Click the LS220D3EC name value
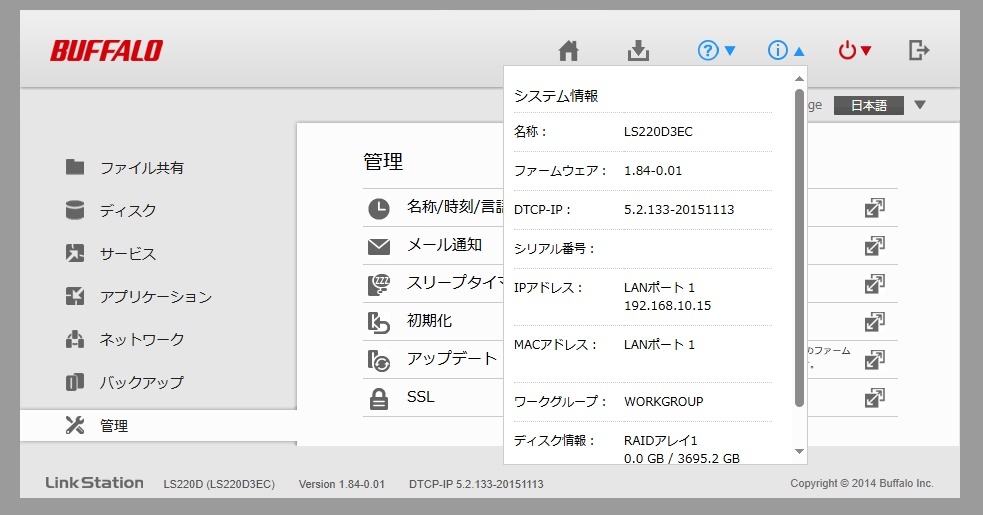 658,132
